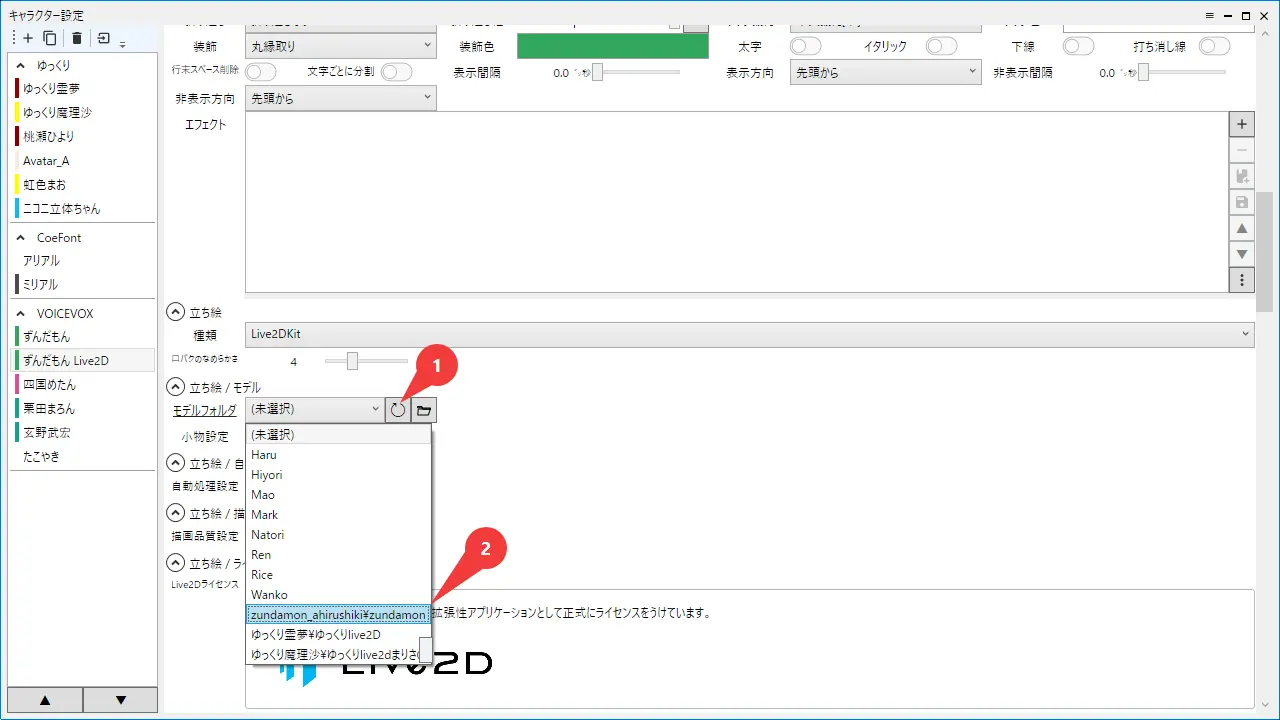The height and width of the screenshot is (720, 1280).
Task: Open the 種類 Live2DKit dropdown
Action: [x=749, y=335]
